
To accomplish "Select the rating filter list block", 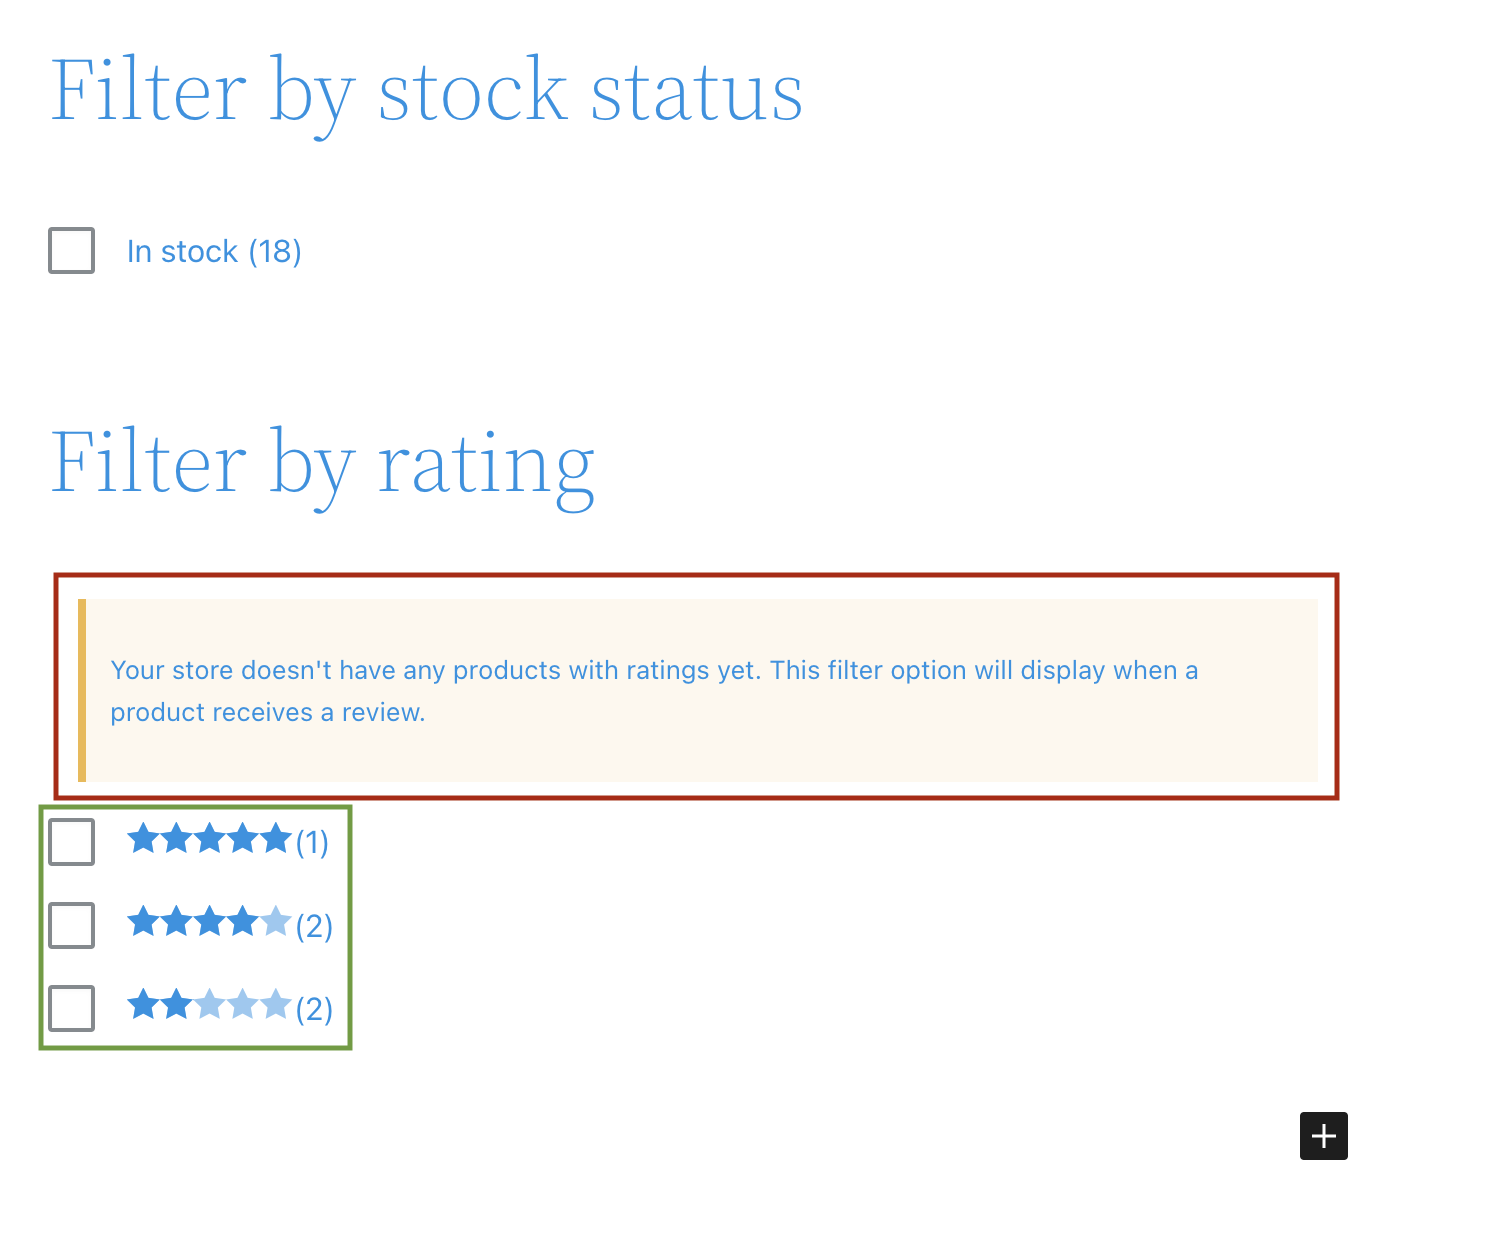I will (195, 925).
